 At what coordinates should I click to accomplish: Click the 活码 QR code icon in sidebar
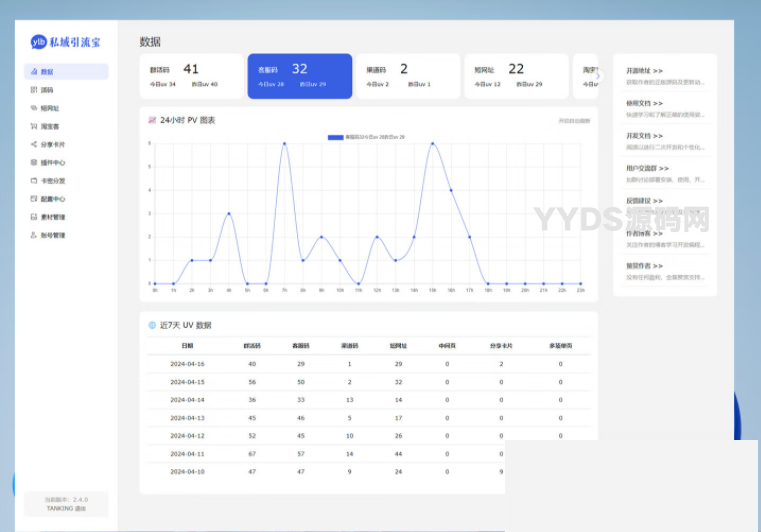pyautogui.click(x=34, y=90)
